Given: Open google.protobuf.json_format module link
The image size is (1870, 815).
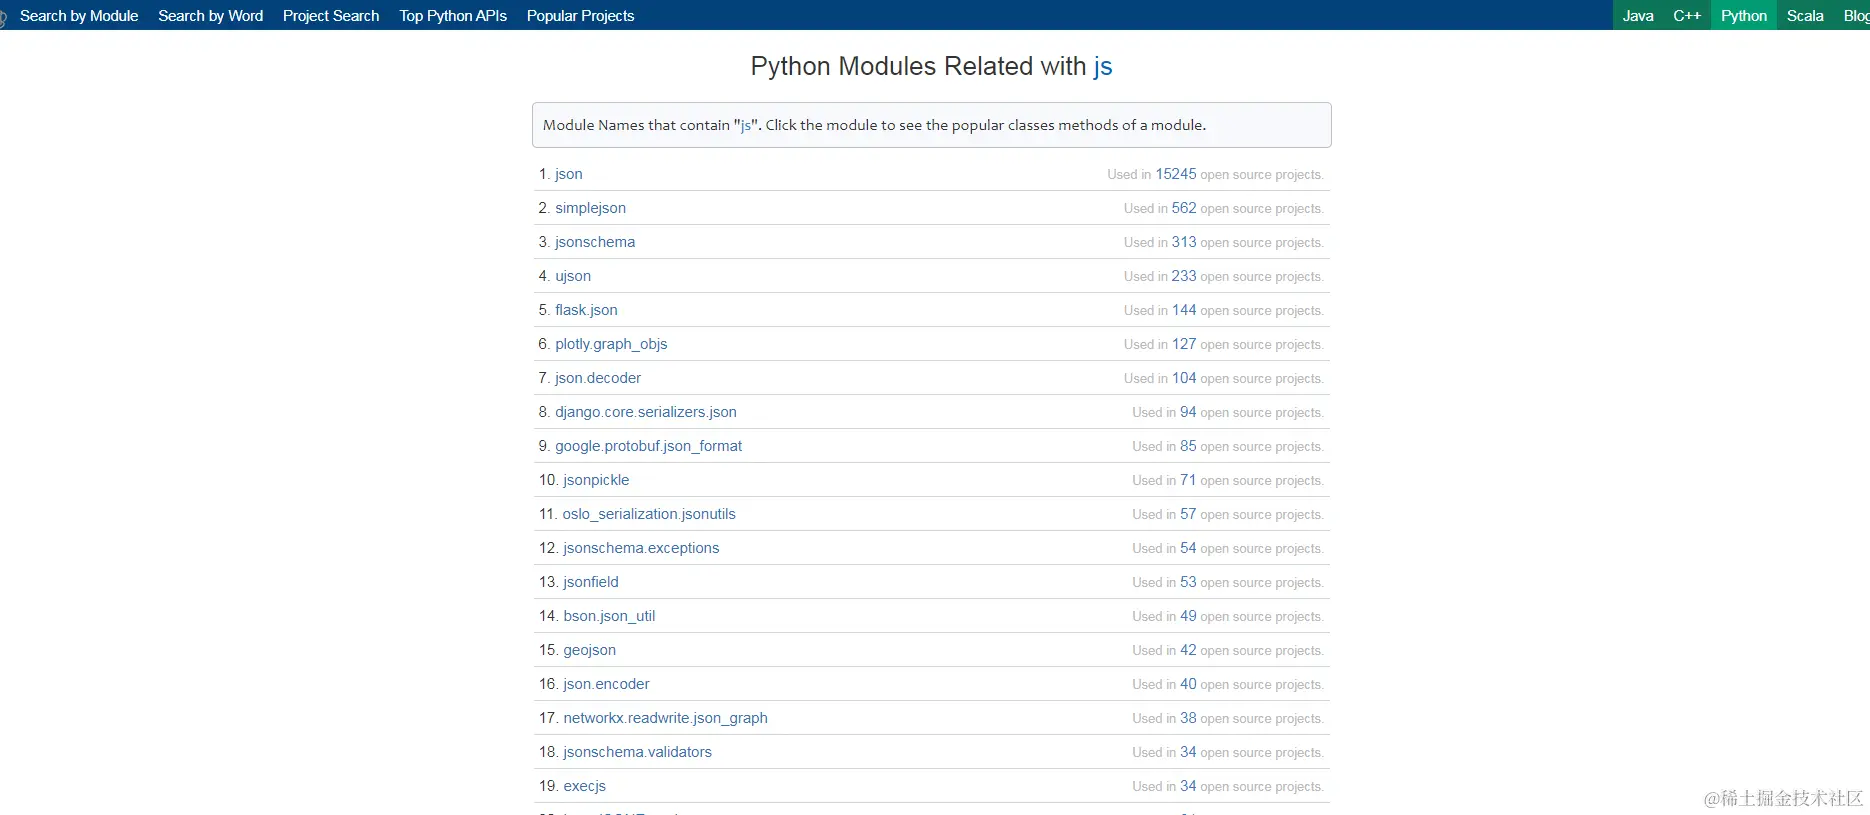Looking at the screenshot, I should (x=649, y=446).
